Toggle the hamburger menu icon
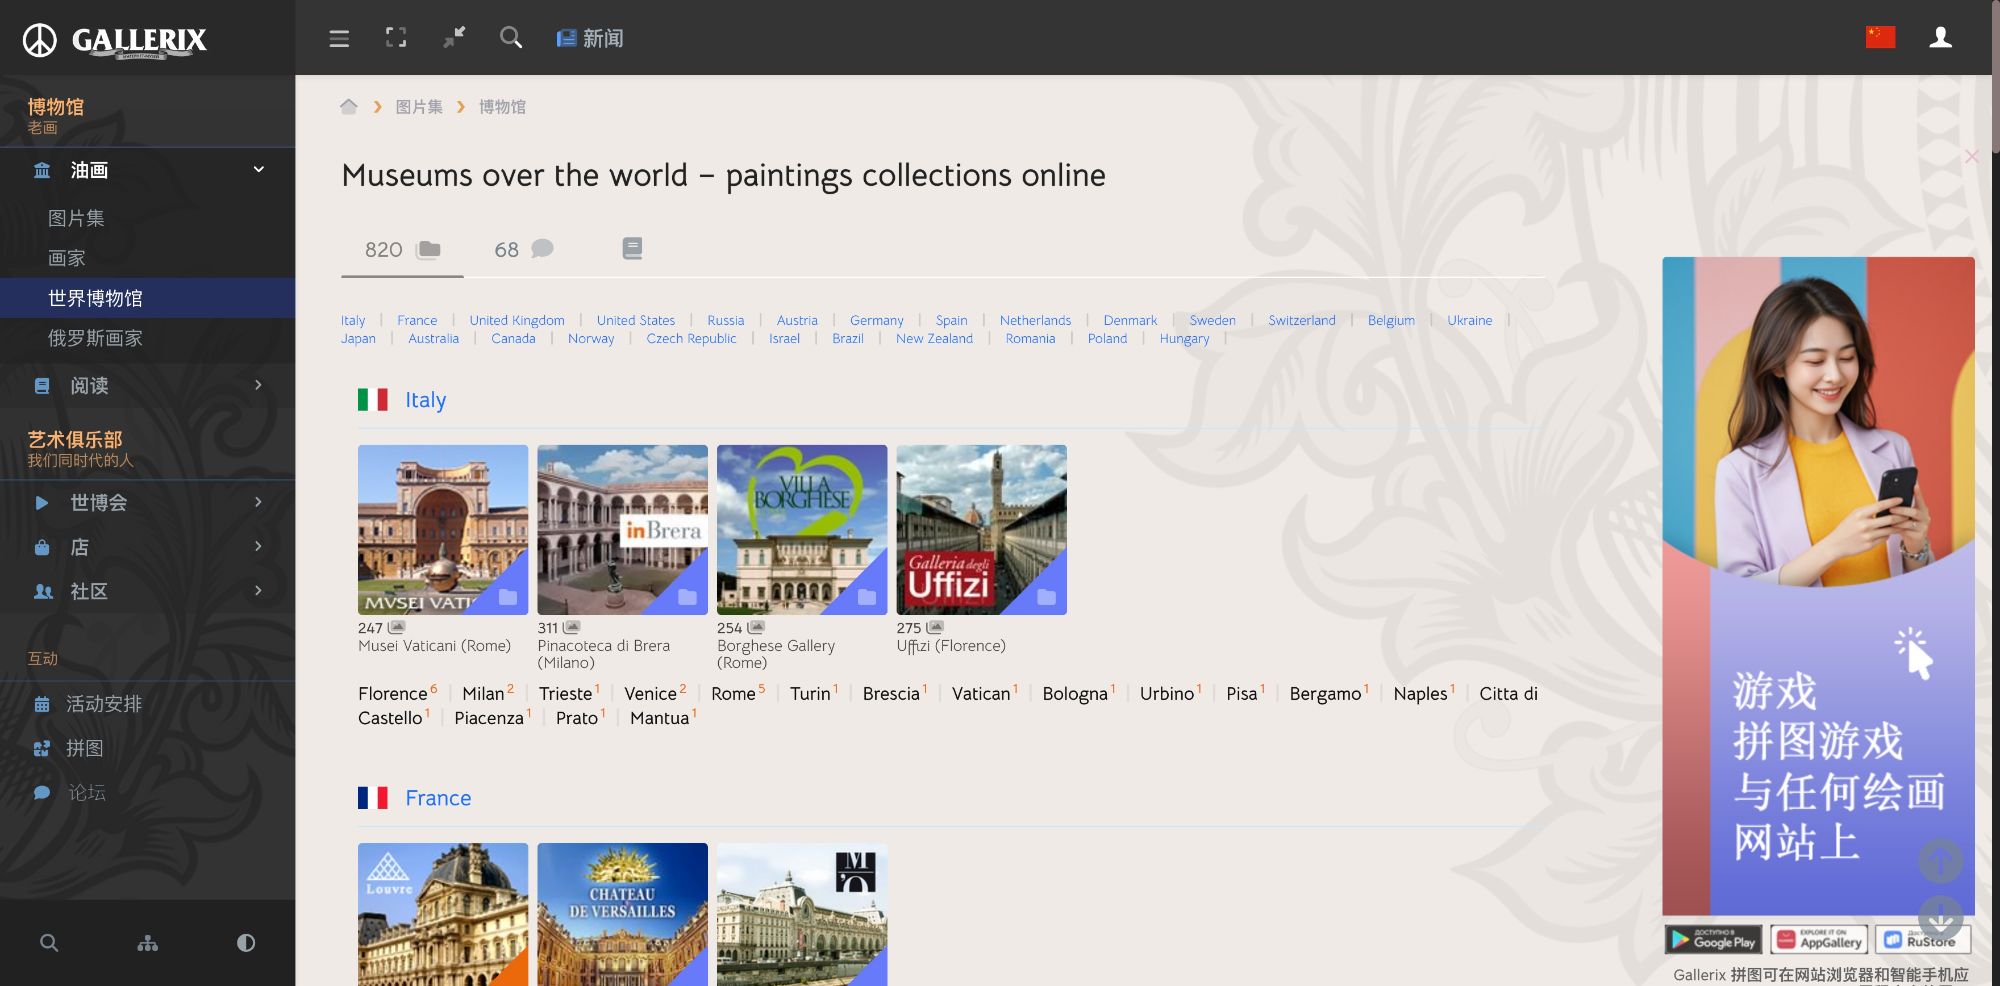The image size is (2000, 986). pyautogui.click(x=339, y=38)
